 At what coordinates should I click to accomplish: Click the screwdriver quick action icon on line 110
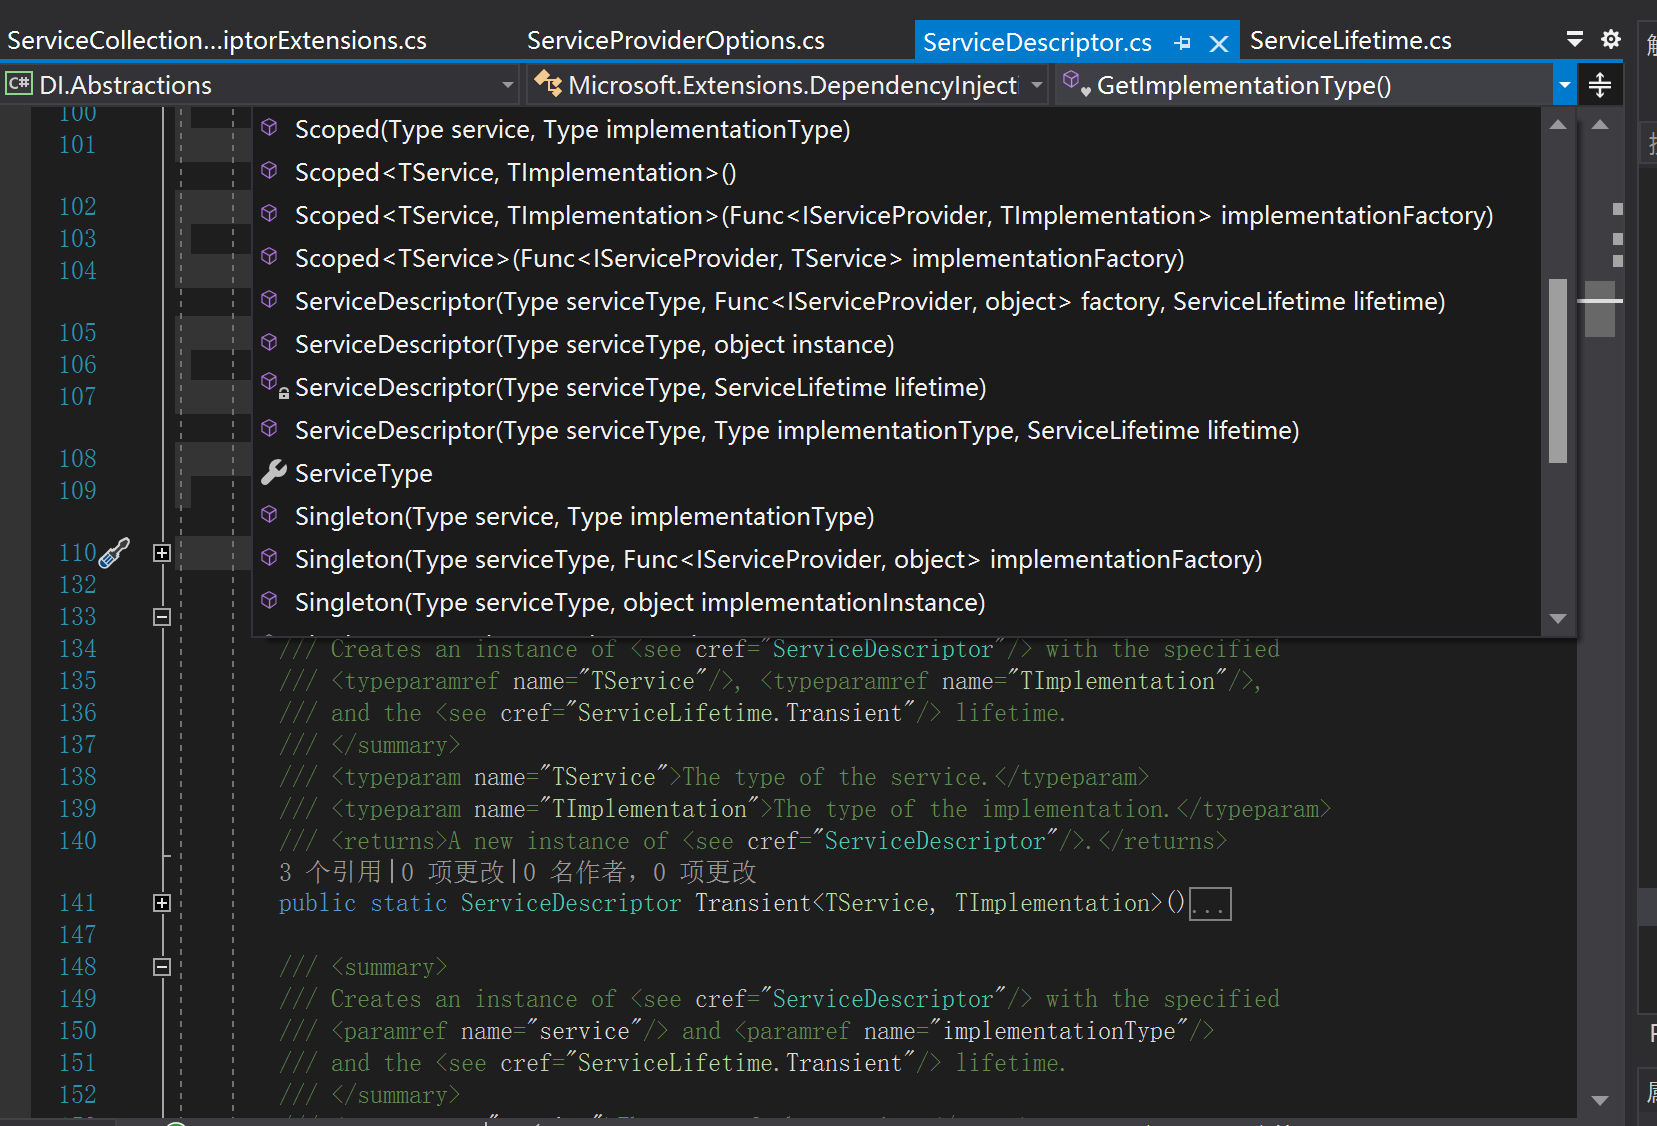pyautogui.click(x=115, y=552)
